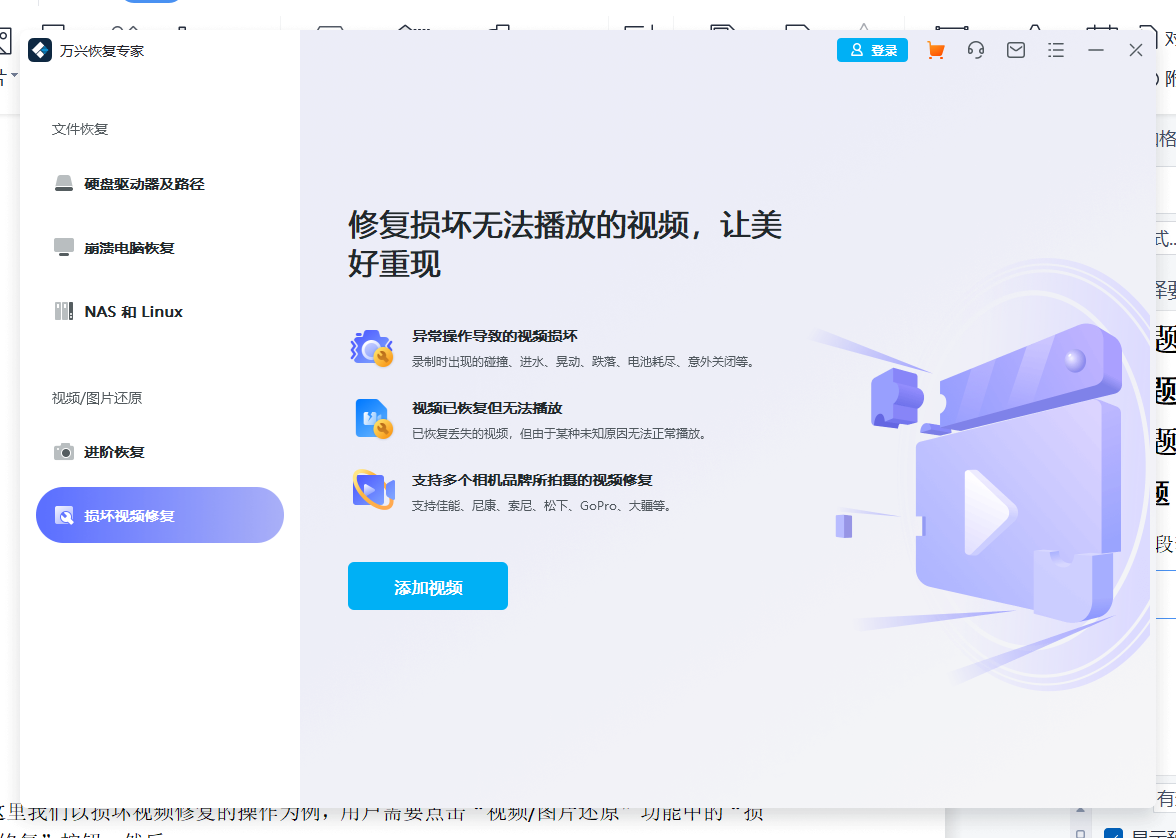
Task: Open the options list icon in the titlebar
Action: [x=1056, y=49]
